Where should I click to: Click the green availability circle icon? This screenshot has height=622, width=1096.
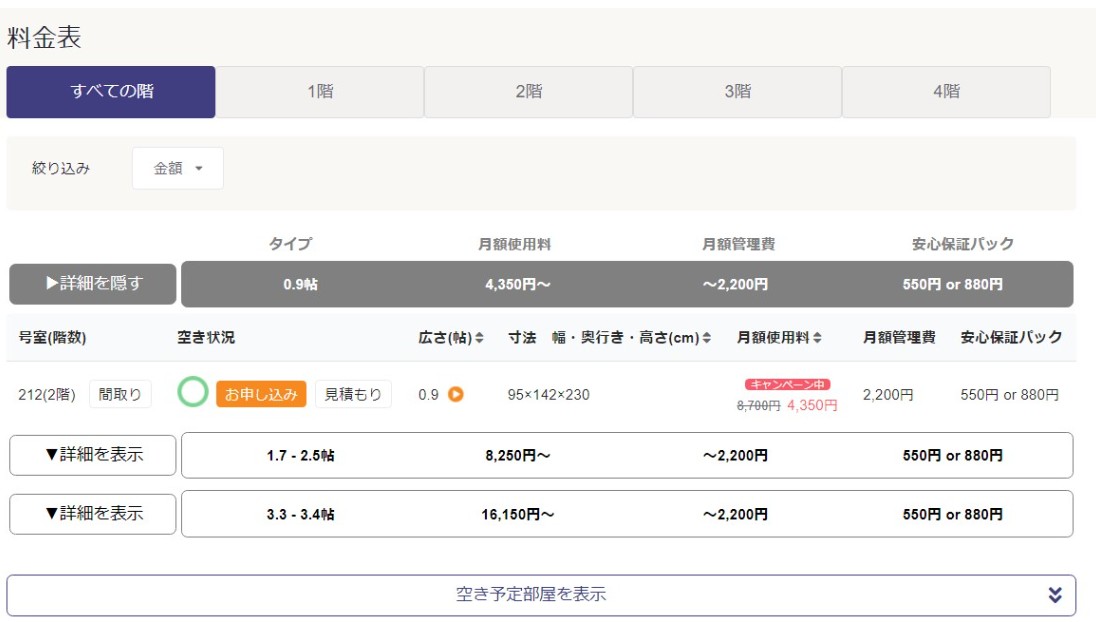(x=193, y=391)
